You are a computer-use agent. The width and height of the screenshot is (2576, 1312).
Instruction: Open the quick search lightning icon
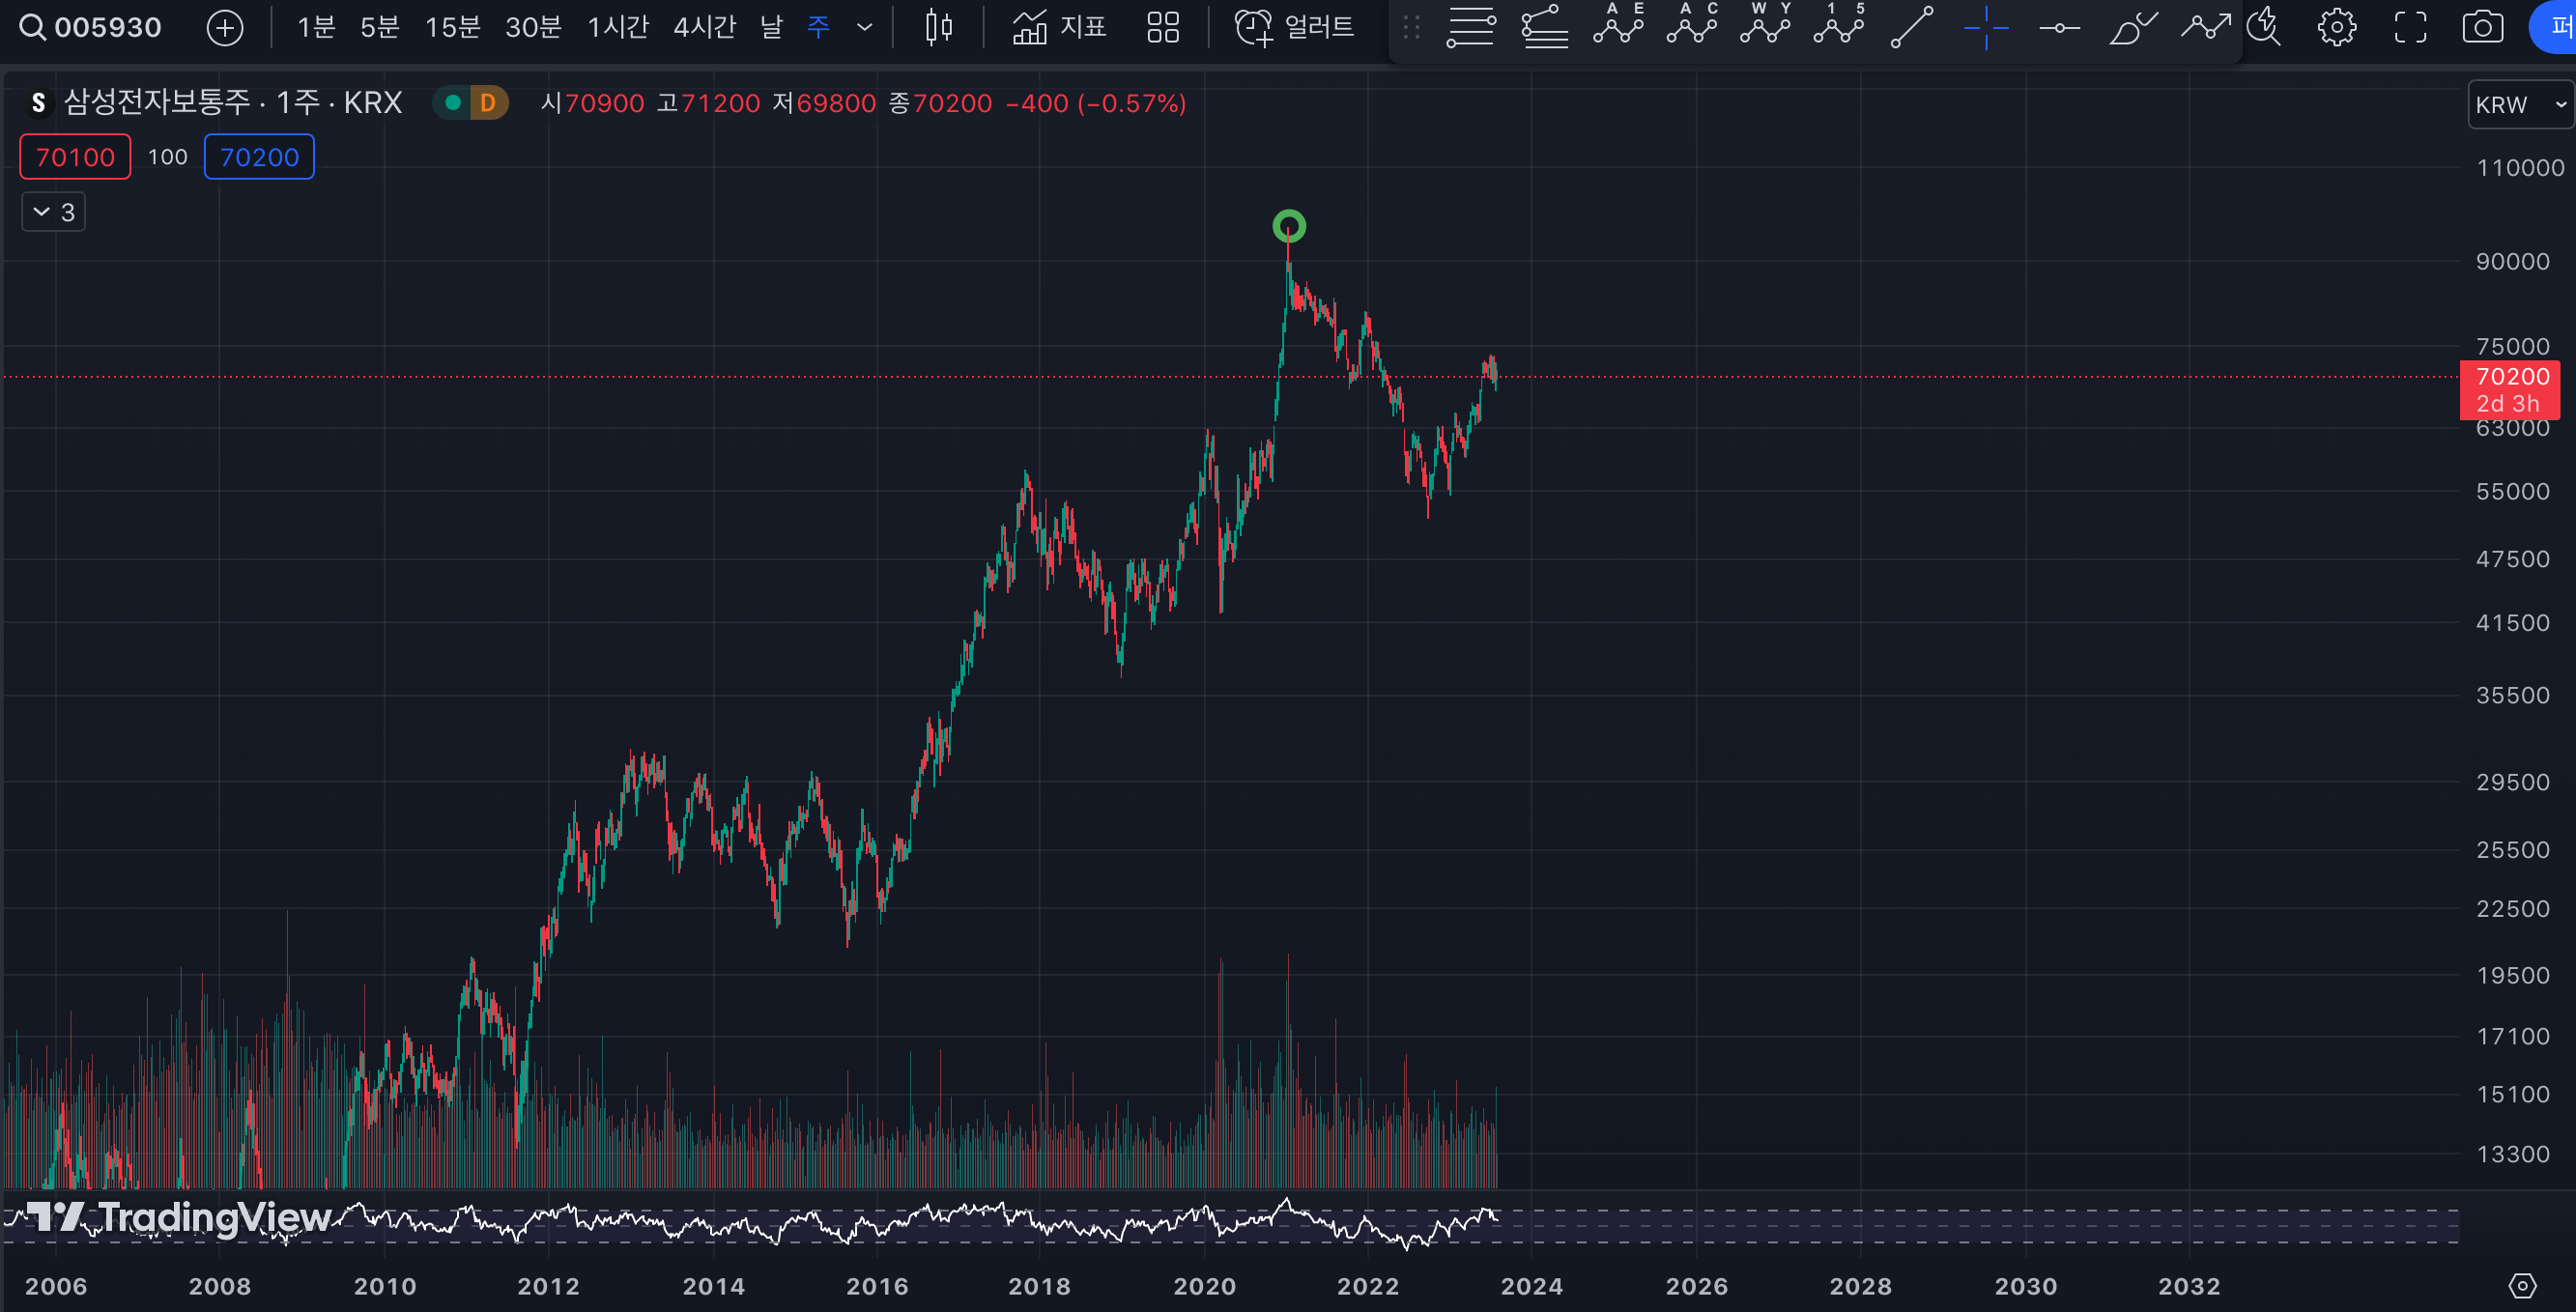(2264, 27)
